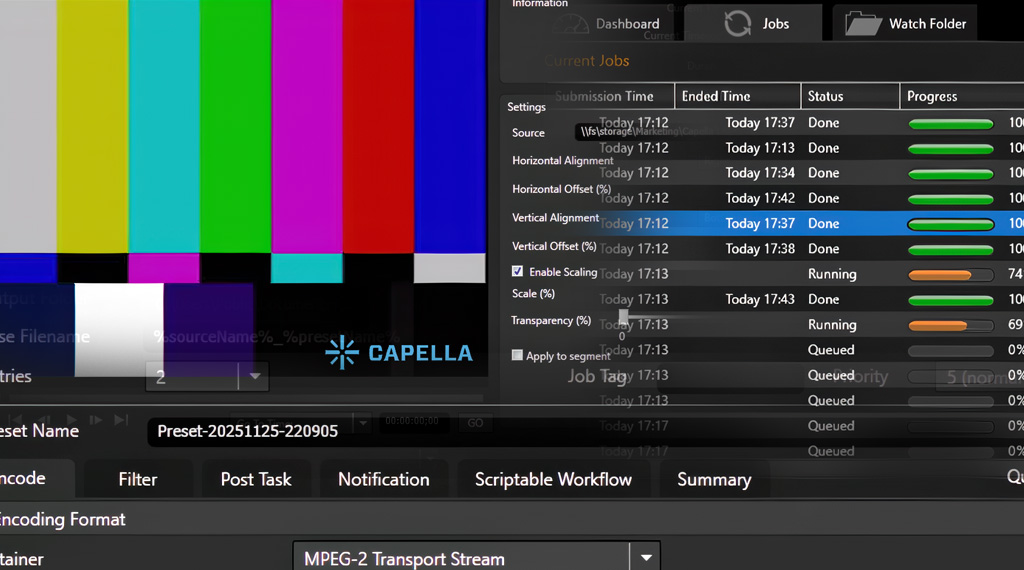Expand the Retries dropdown showing 2
The width and height of the screenshot is (1024, 570).
tap(254, 377)
